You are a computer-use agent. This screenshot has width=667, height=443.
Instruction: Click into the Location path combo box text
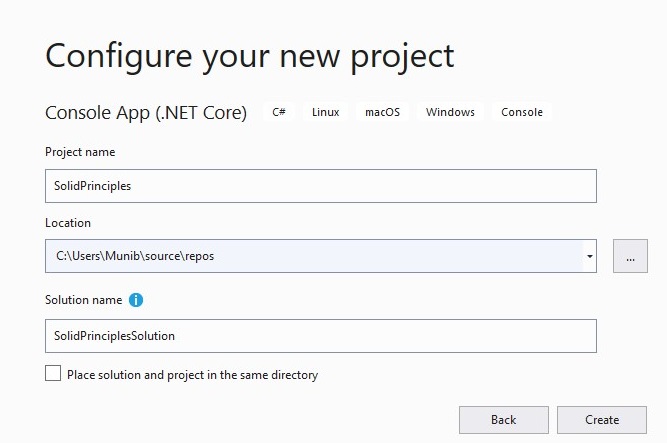[x=314, y=256]
